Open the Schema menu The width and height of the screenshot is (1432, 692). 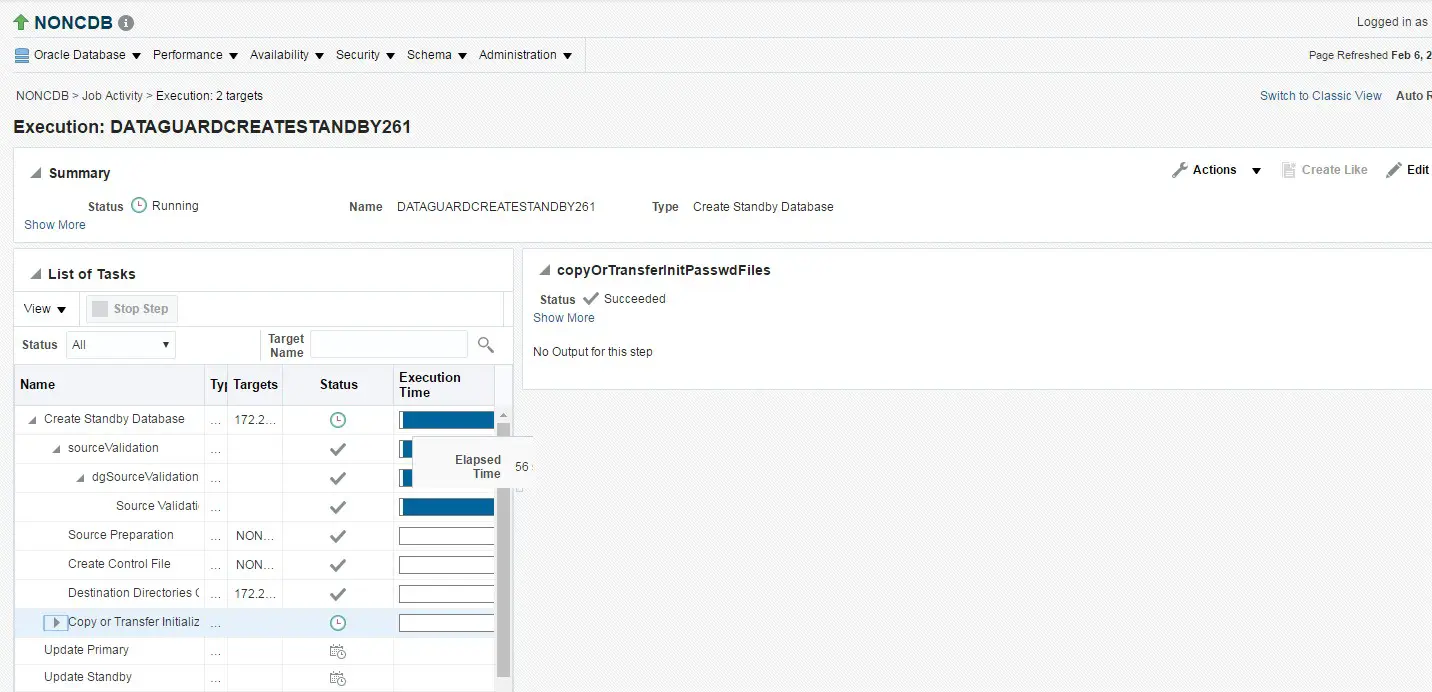tap(437, 55)
